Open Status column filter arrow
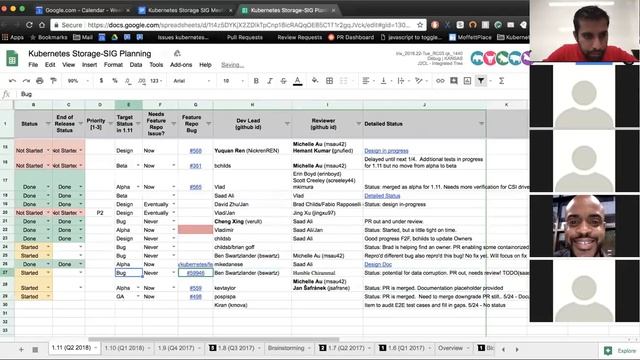Viewport: 640px width, 360px height. [x=48, y=124]
